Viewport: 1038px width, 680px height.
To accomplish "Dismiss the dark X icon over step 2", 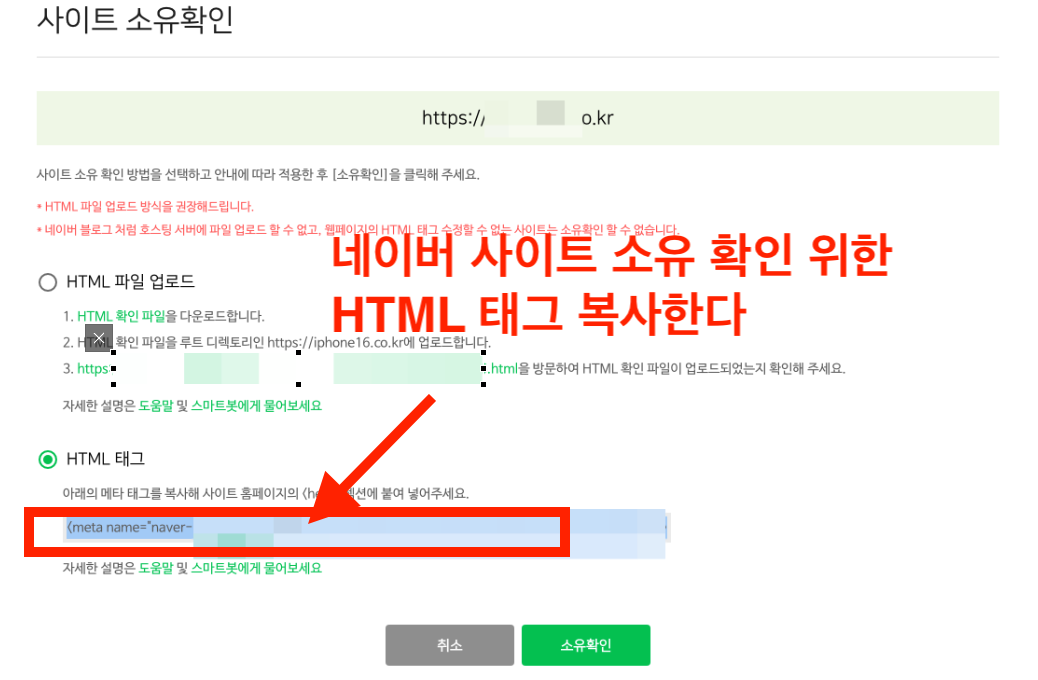I will [99, 338].
